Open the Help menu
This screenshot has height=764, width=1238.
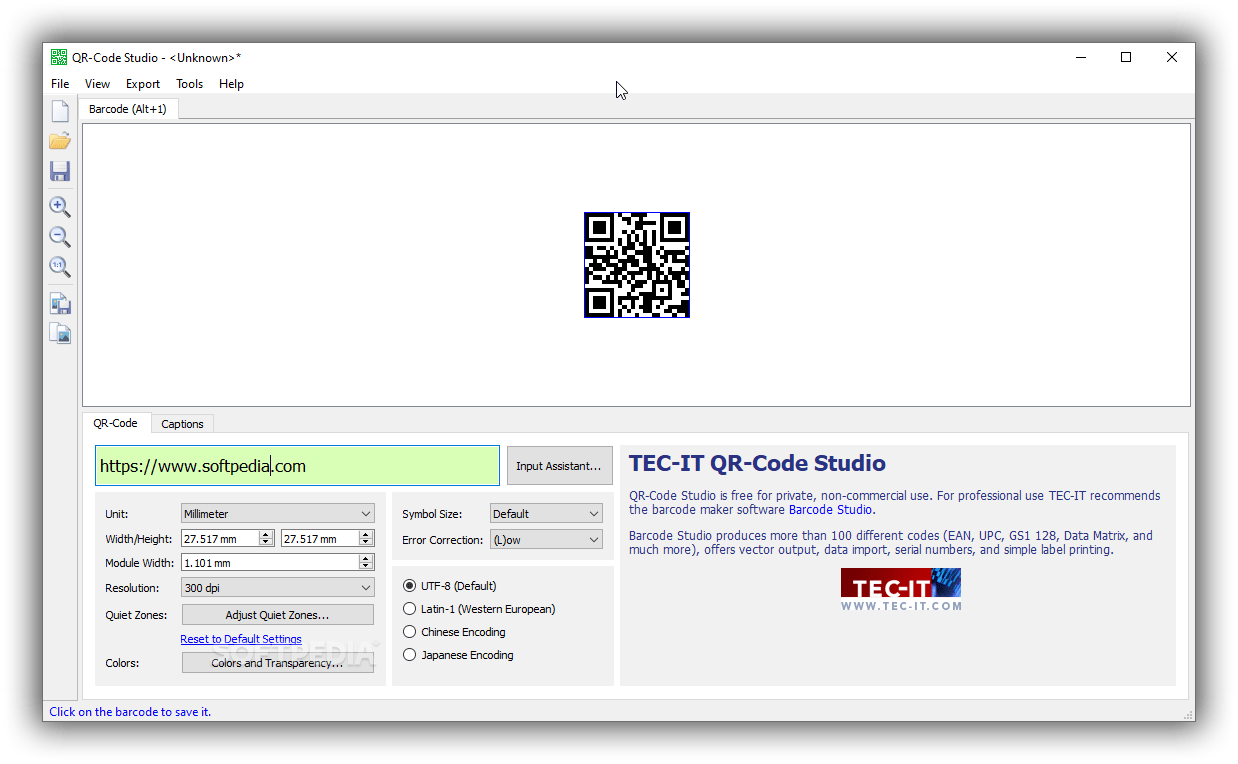pyautogui.click(x=231, y=84)
